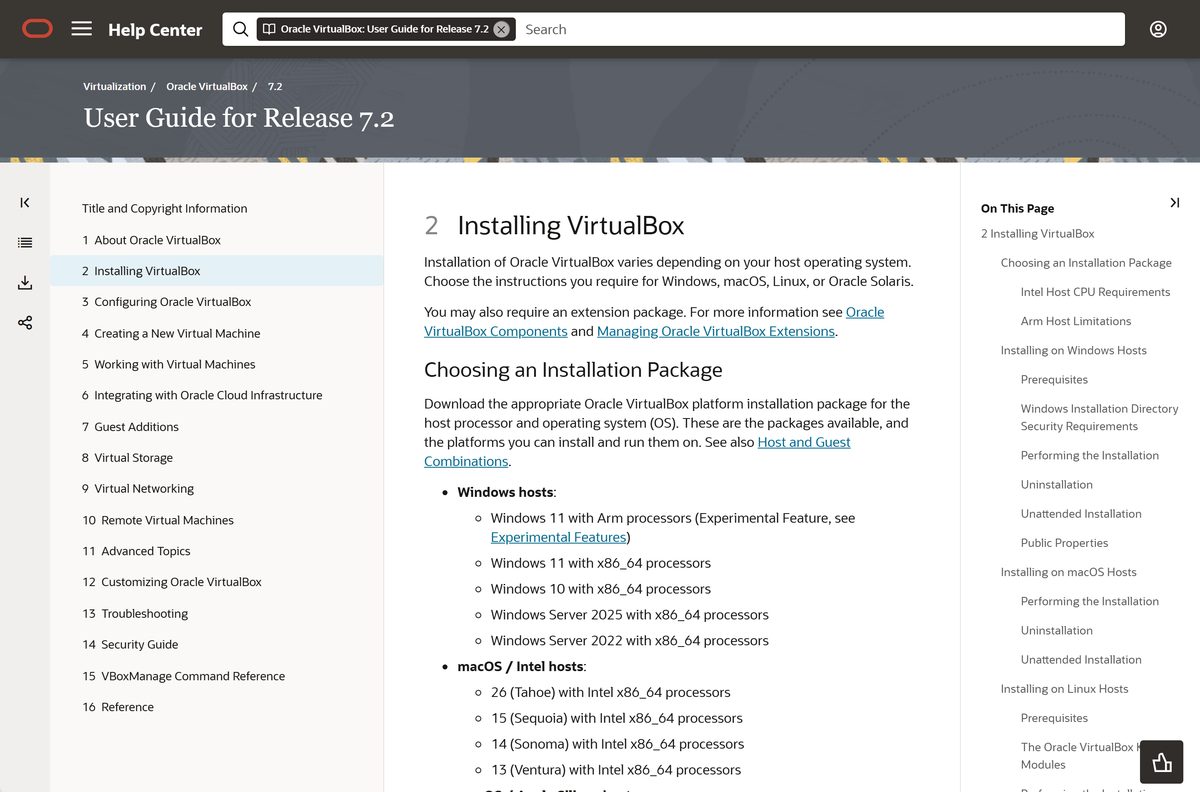Image resolution: width=1200 pixels, height=792 pixels.
Task: Click the floating feedback thumbs-up button
Action: tap(1162, 762)
